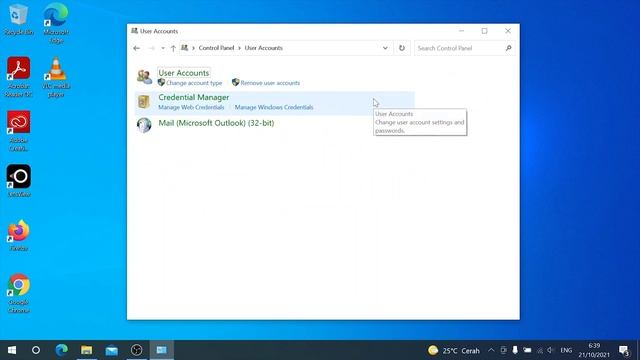The image size is (640, 360).
Task: Close the User Accounts window
Action: 508,31
